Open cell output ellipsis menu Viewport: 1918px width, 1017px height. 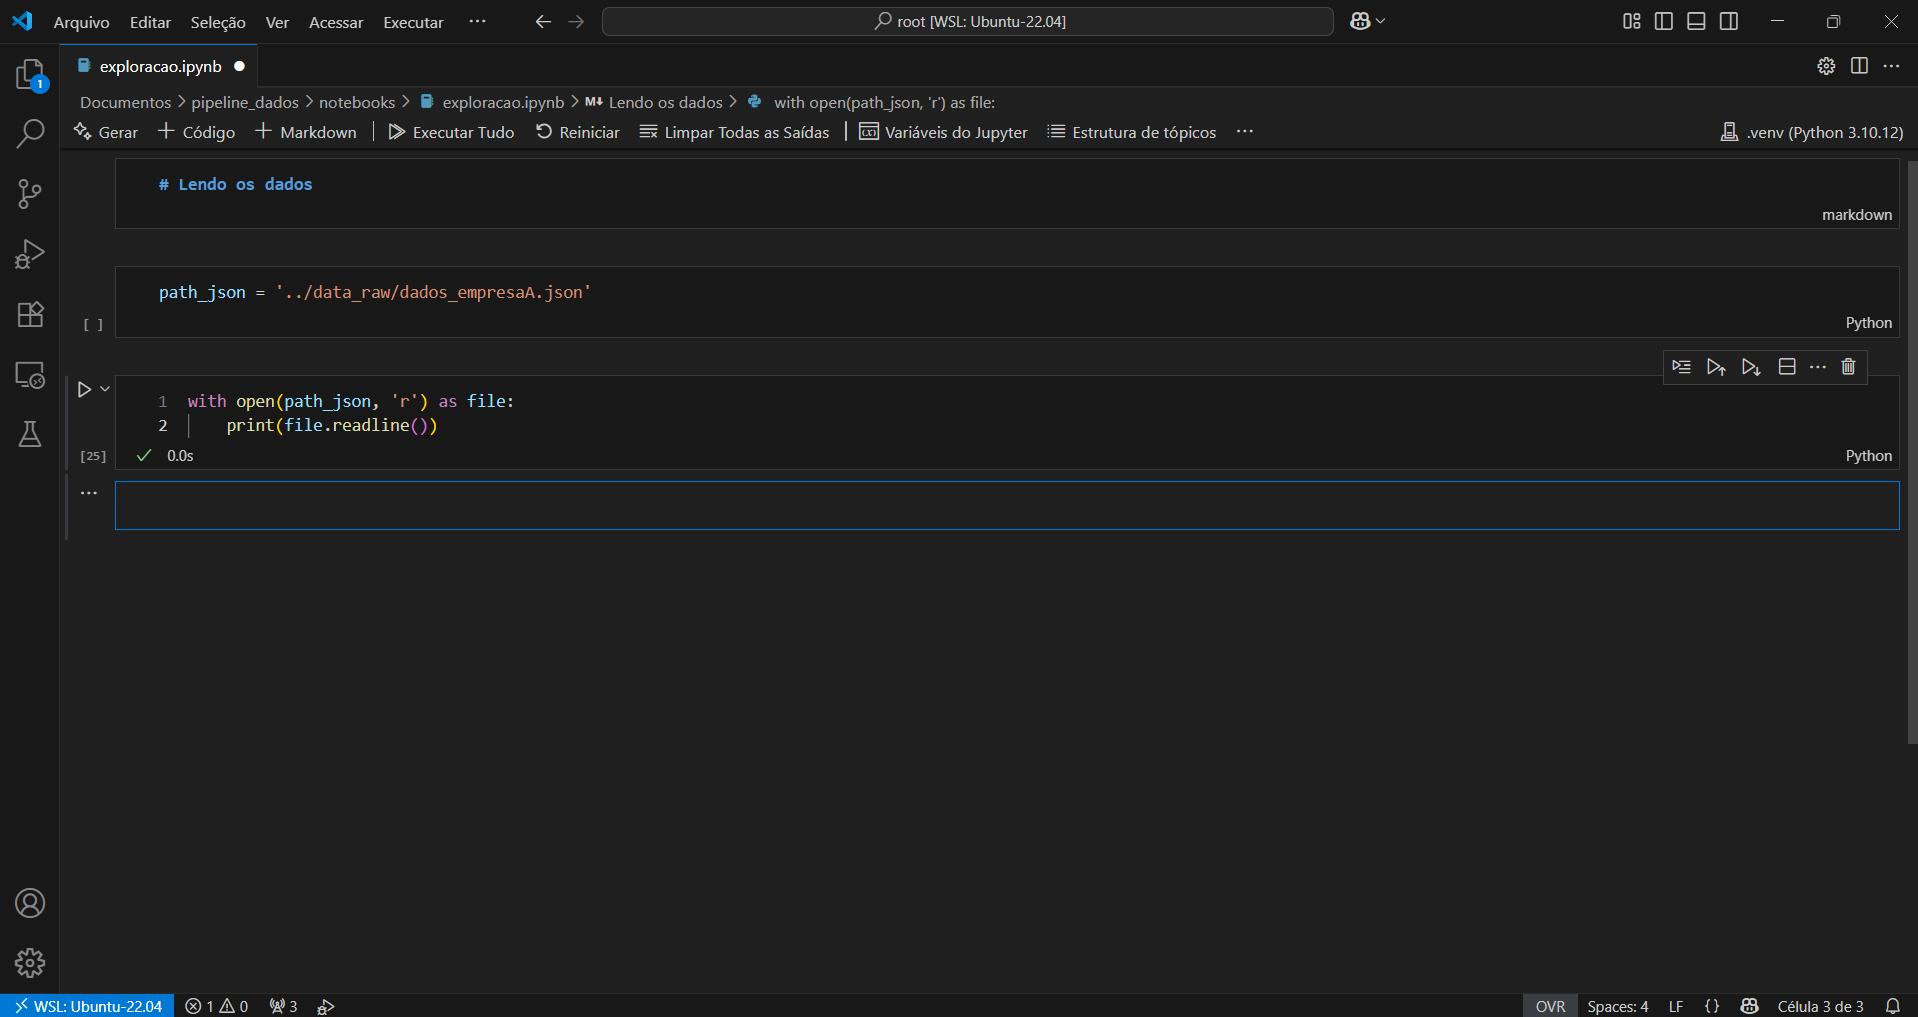pyautogui.click(x=89, y=493)
